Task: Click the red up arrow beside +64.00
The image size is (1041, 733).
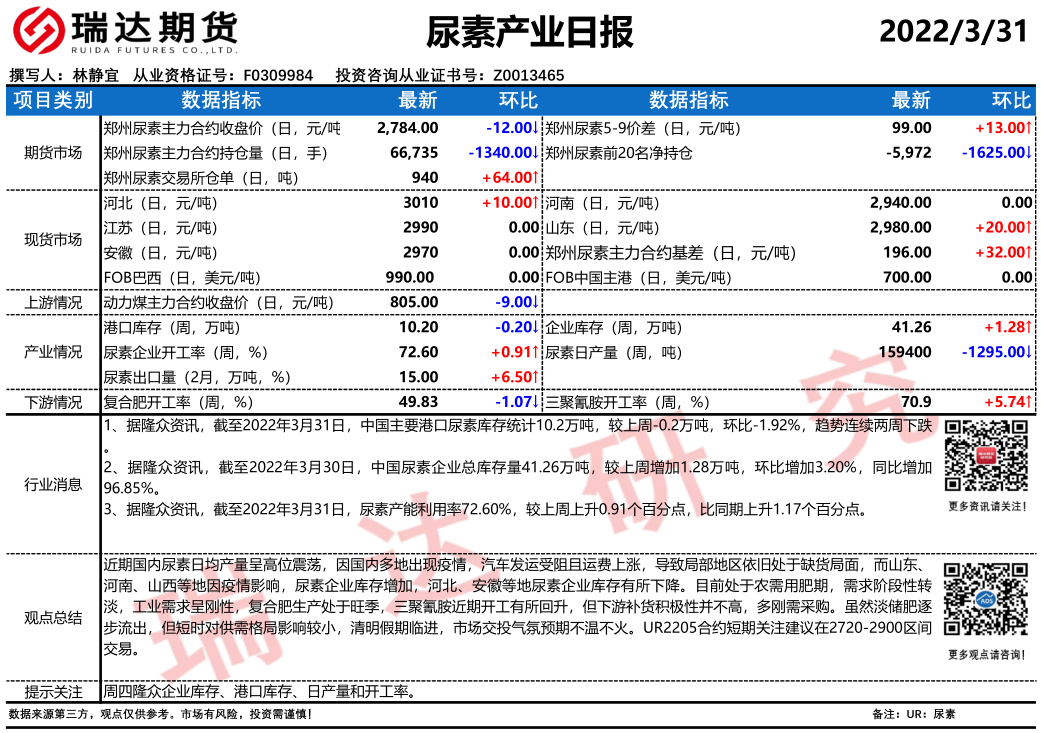Action: click(x=536, y=178)
